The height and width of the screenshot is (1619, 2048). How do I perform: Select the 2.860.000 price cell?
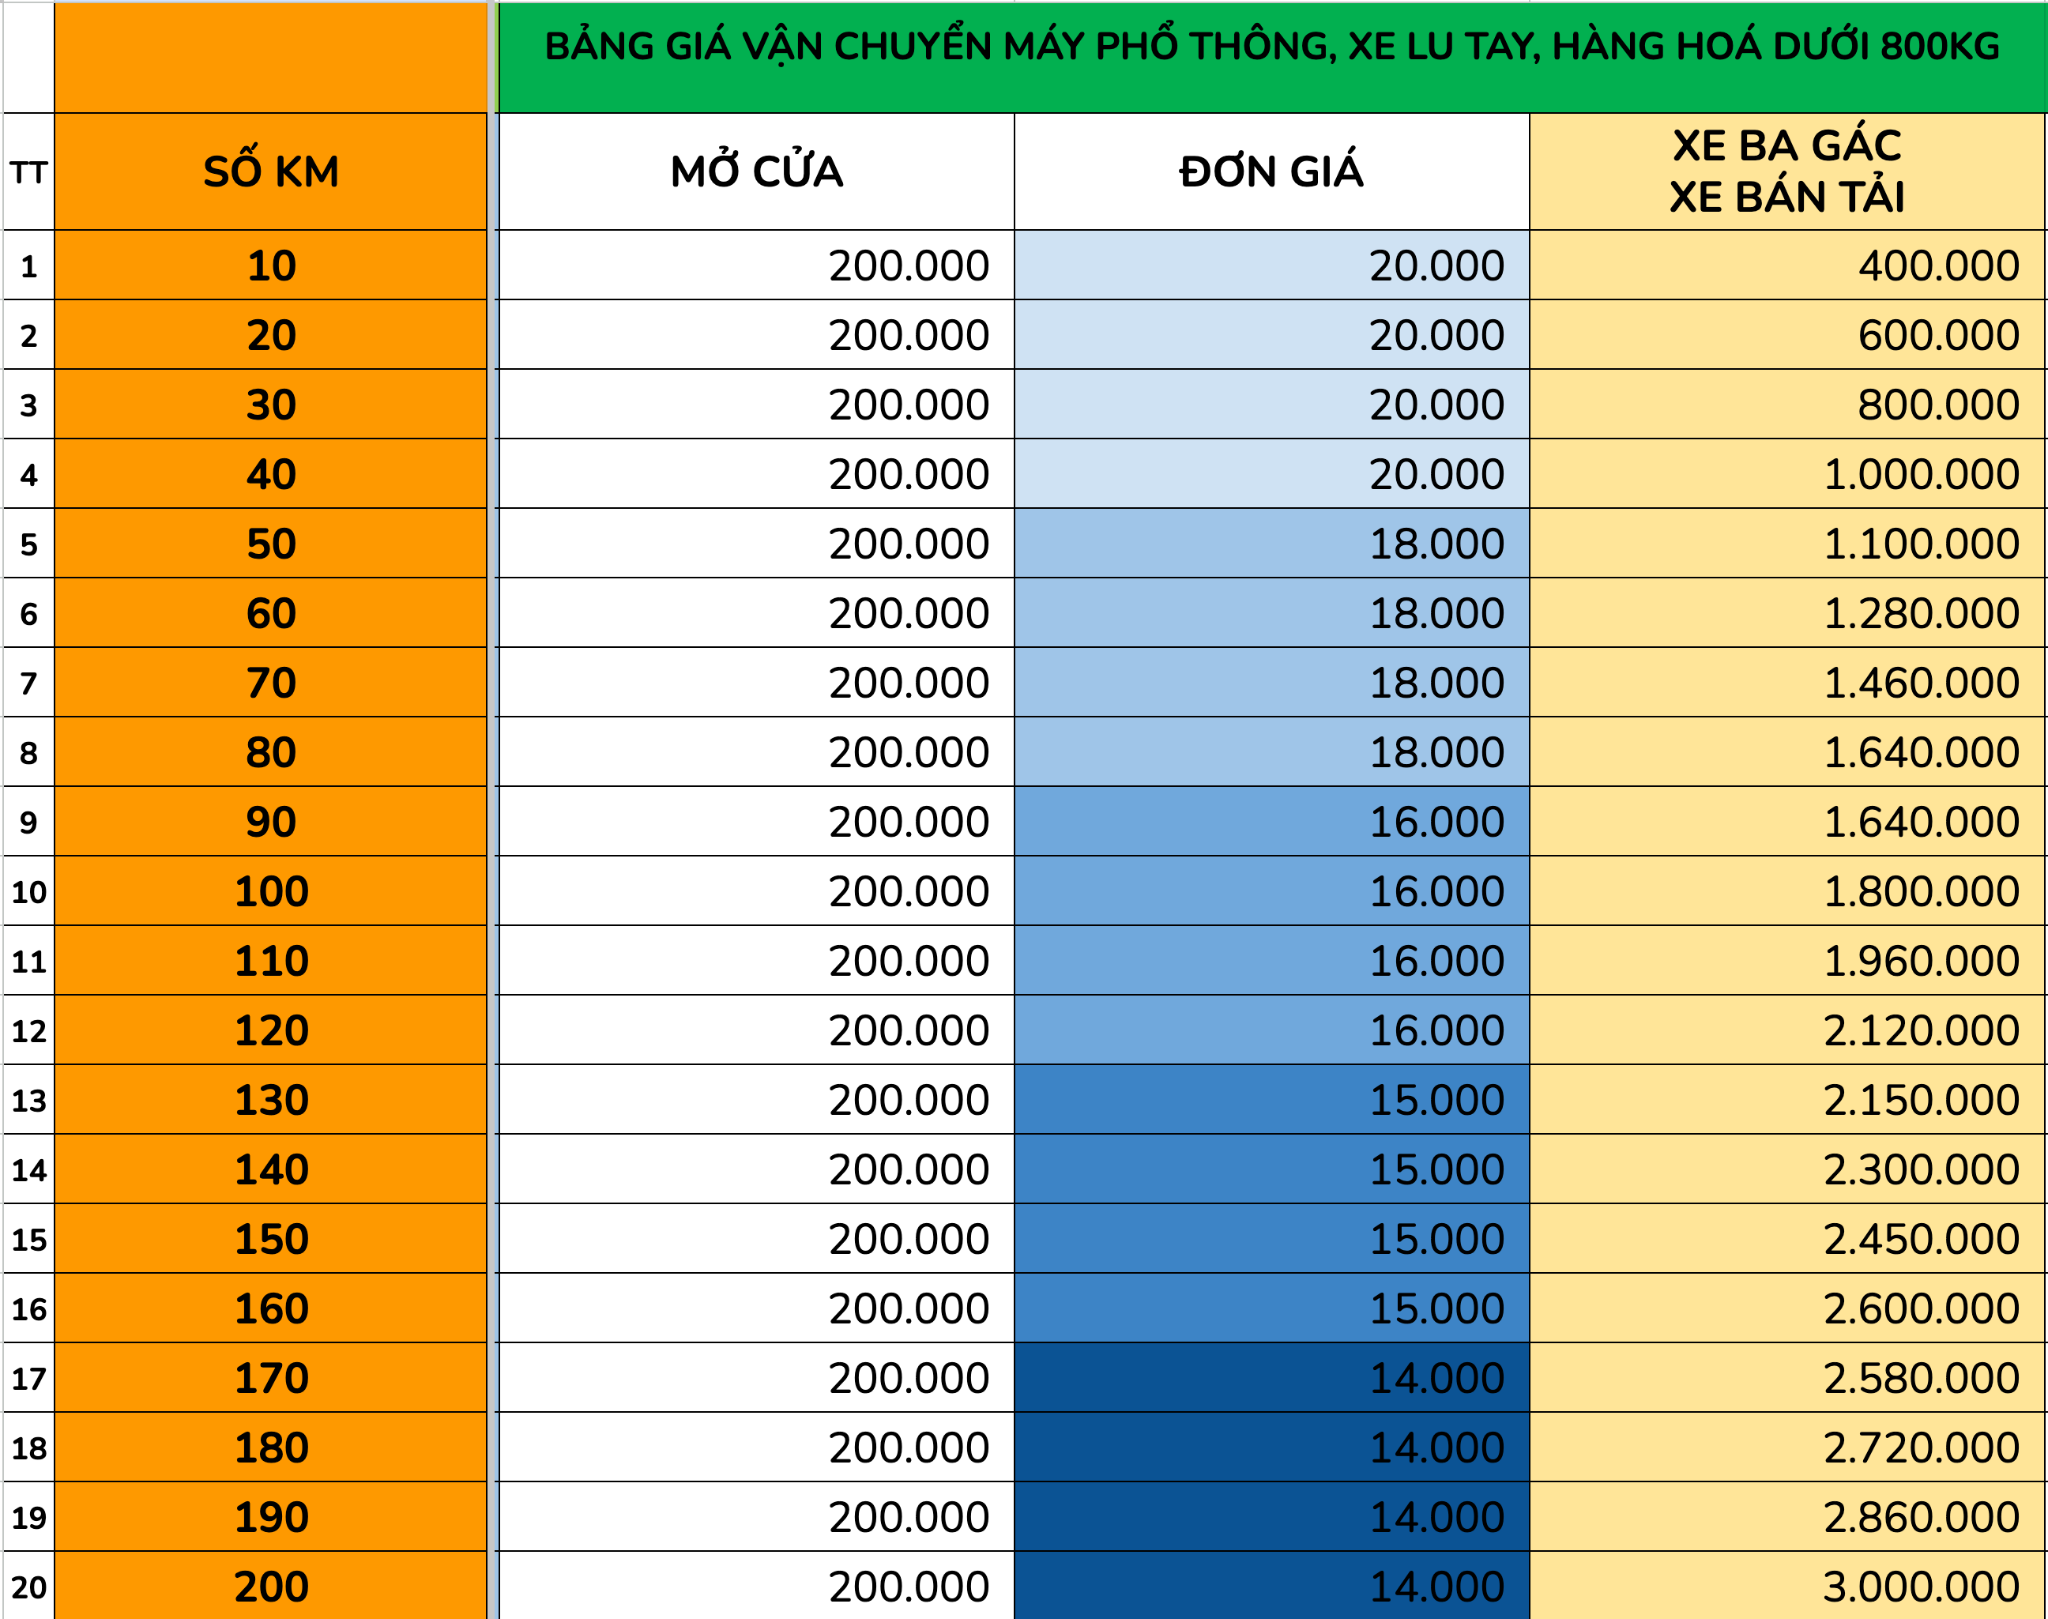click(1787, 1517)
